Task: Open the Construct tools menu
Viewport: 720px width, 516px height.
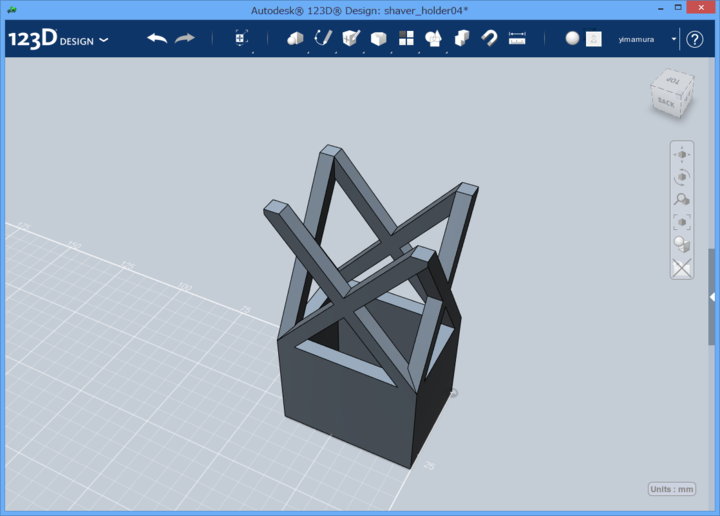Action: [x=351, y=39]
